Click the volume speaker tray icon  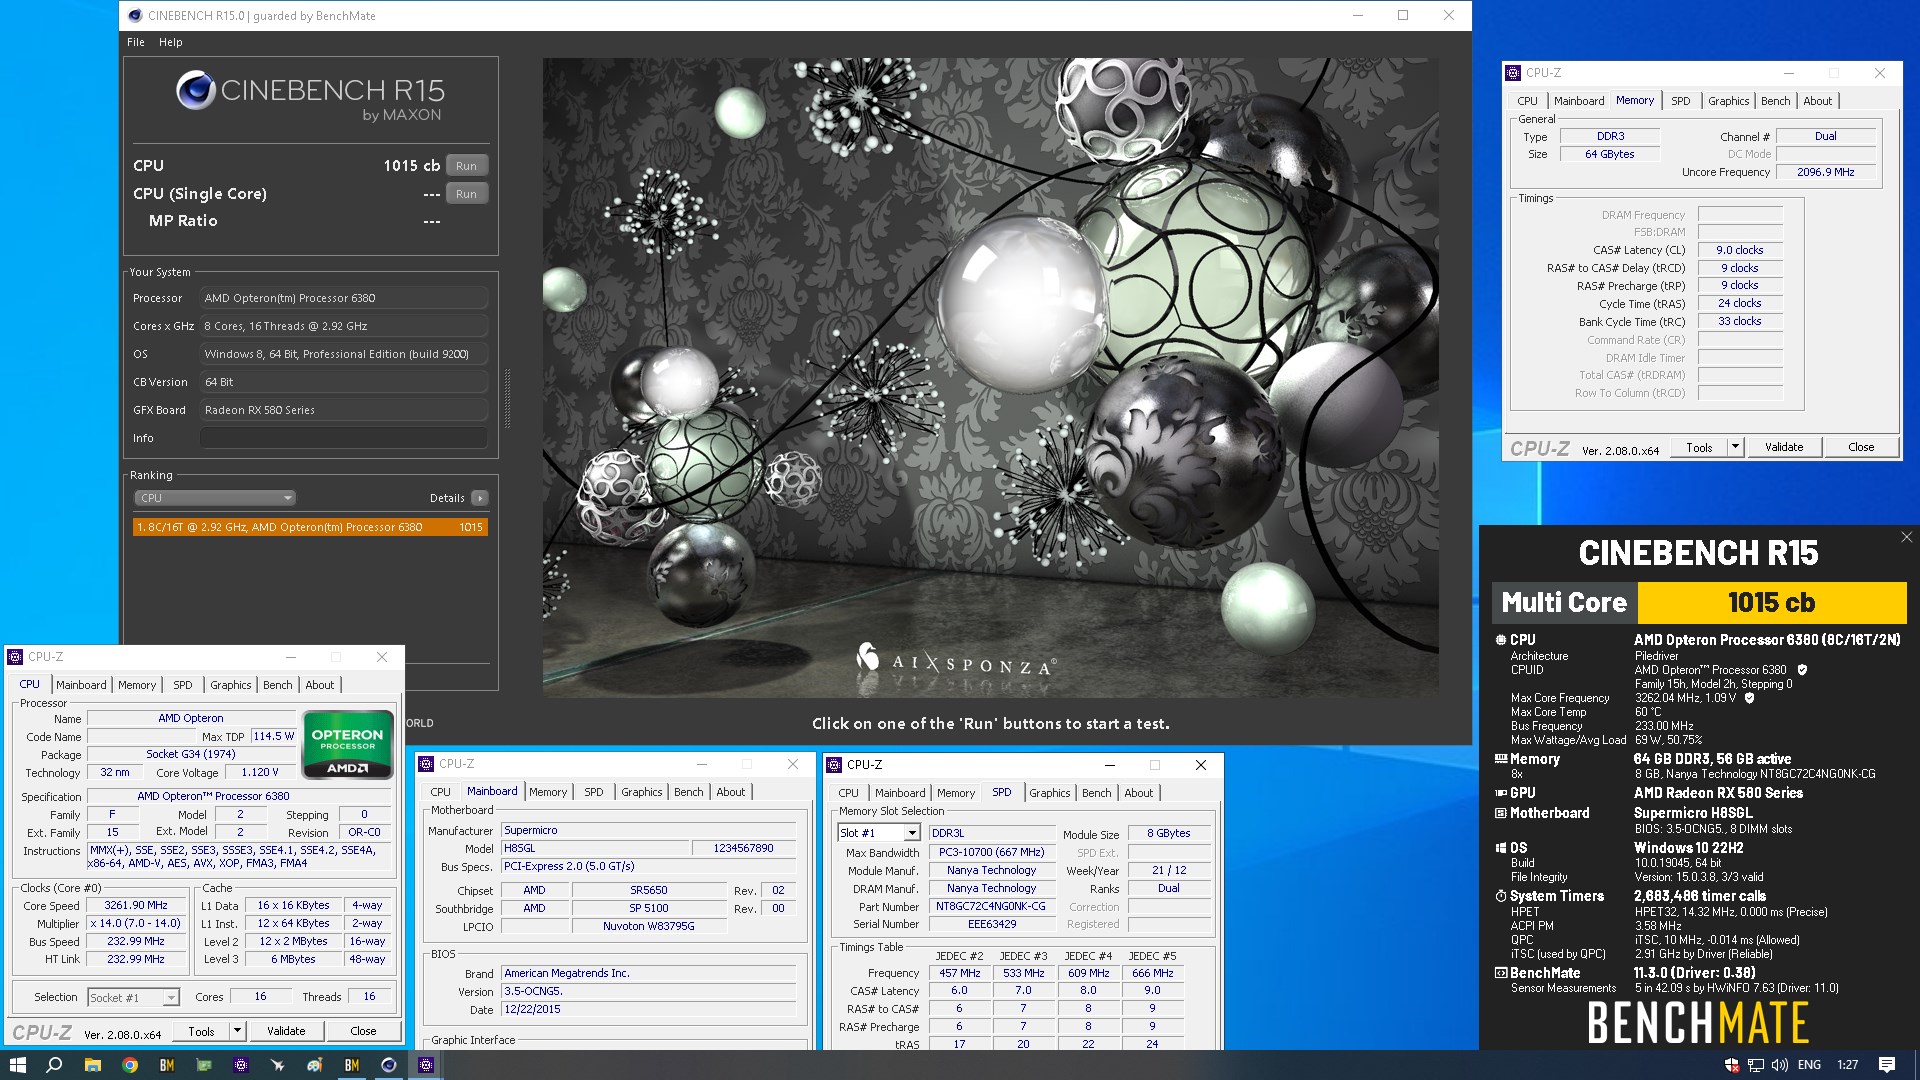pos(1780,1065)
